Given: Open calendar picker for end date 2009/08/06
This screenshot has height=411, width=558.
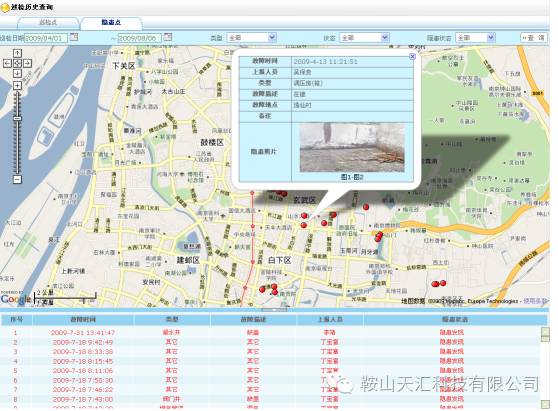Looking at the screenshot, I should point(168,37).
